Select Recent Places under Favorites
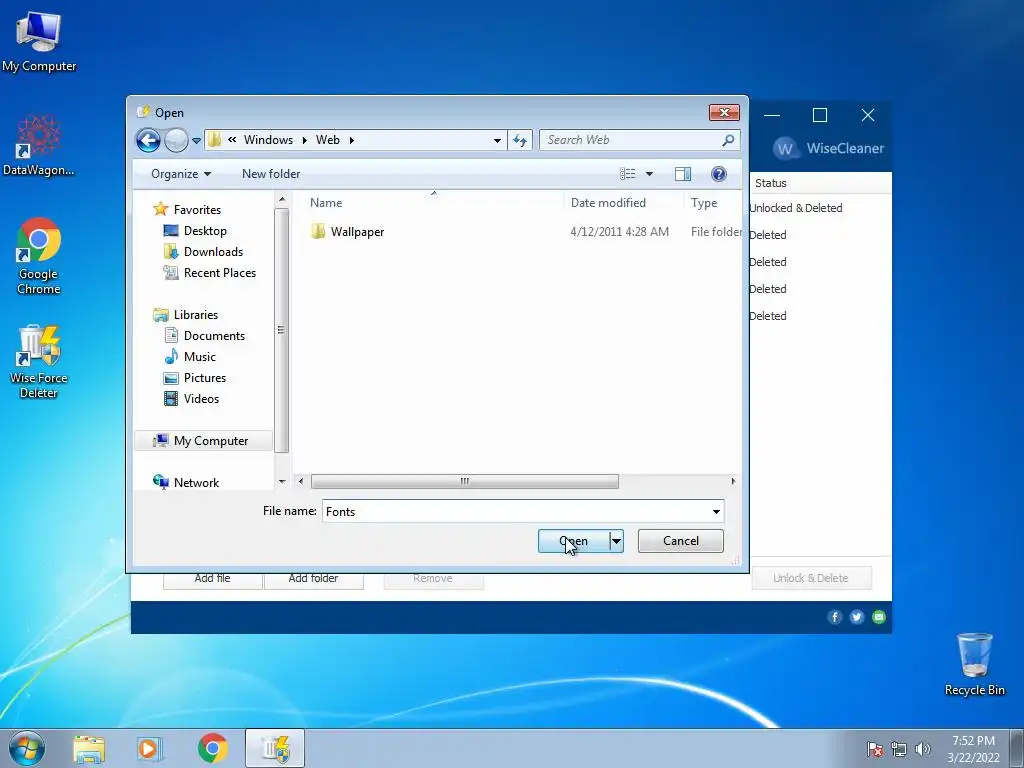This screenshot has height=768, width=1024. tap(219, 272)
